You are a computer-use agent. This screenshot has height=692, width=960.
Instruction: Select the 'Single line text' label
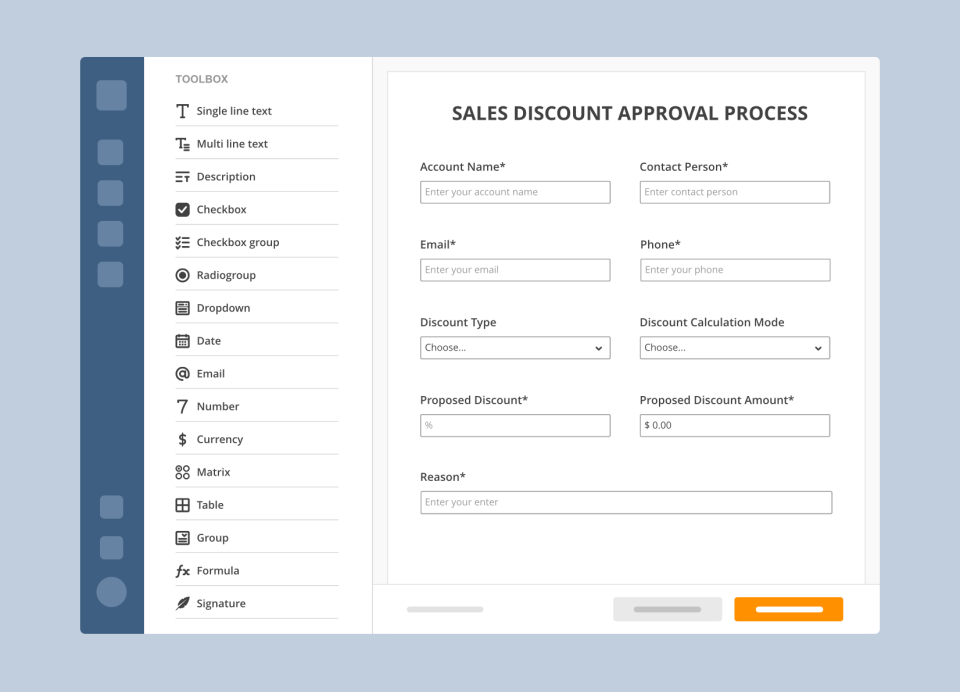(234, 111)
